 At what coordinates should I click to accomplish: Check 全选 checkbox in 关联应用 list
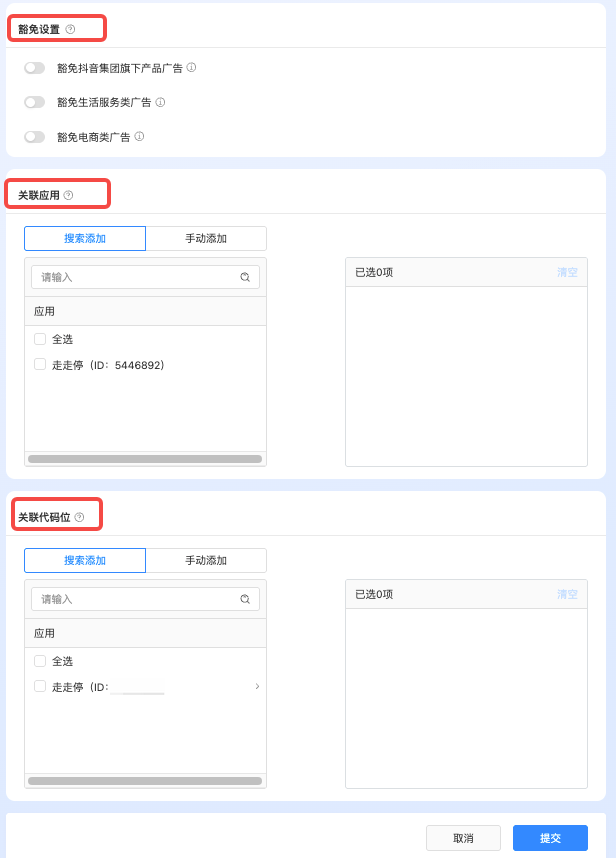point(40,339)
